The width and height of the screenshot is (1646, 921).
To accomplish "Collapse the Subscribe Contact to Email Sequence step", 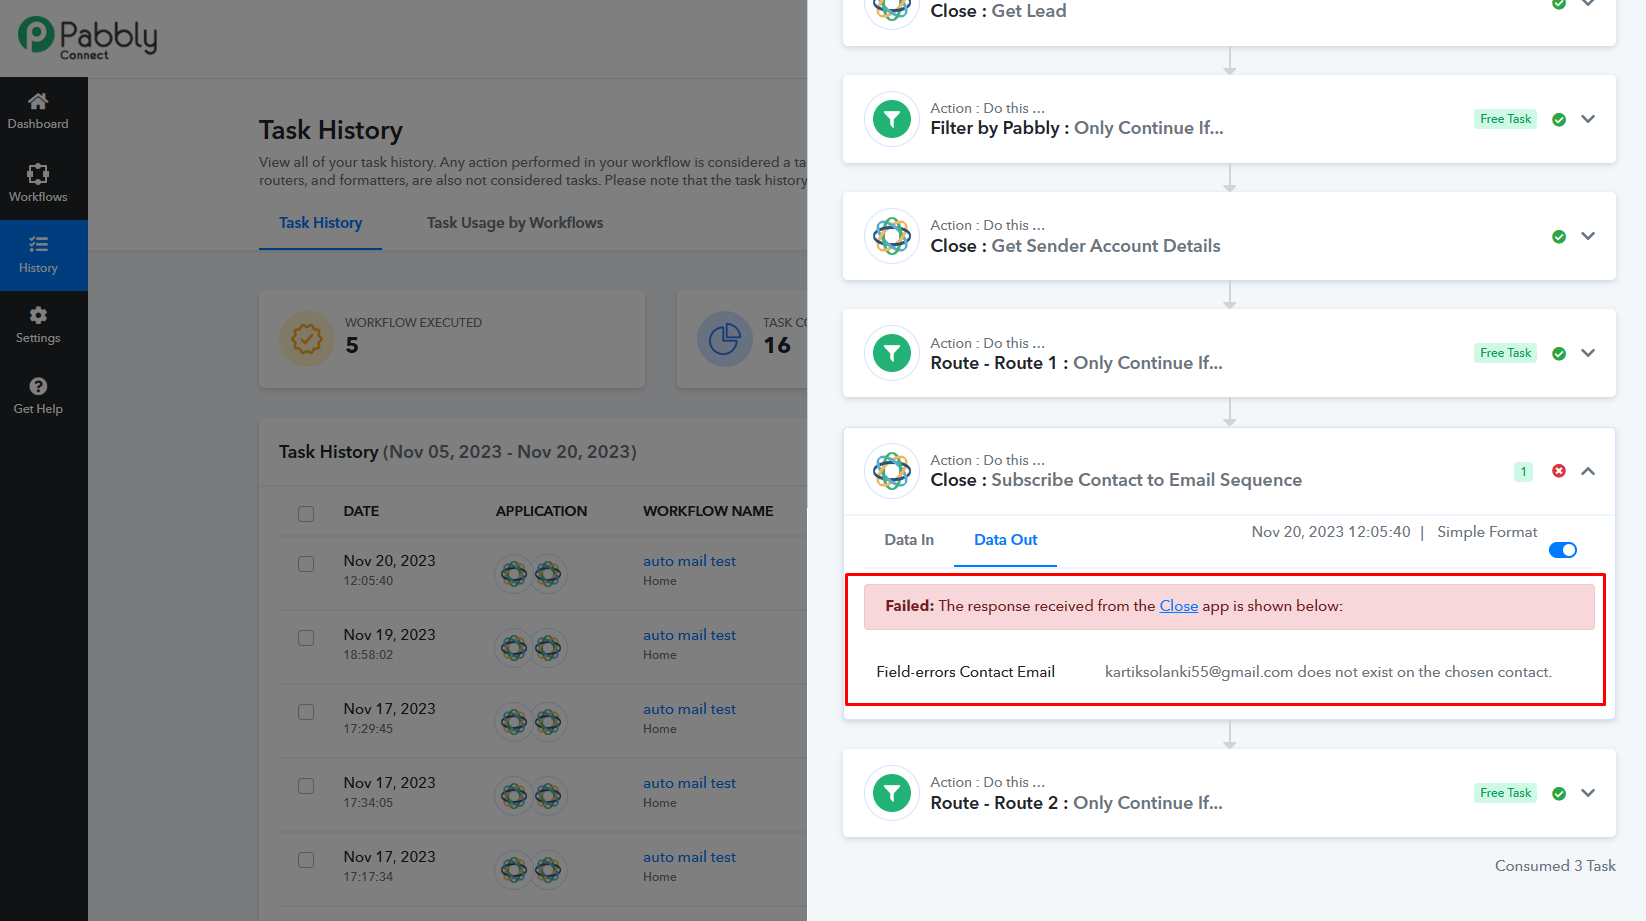I will point(1588,471).
